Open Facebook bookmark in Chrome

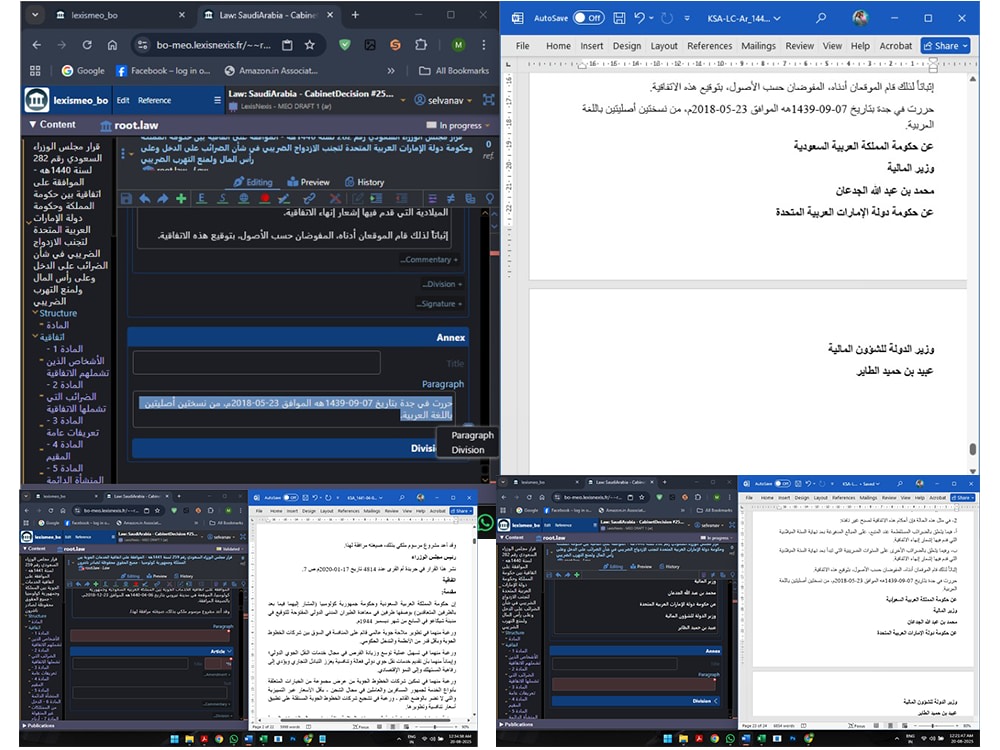[x=163, y=71]
